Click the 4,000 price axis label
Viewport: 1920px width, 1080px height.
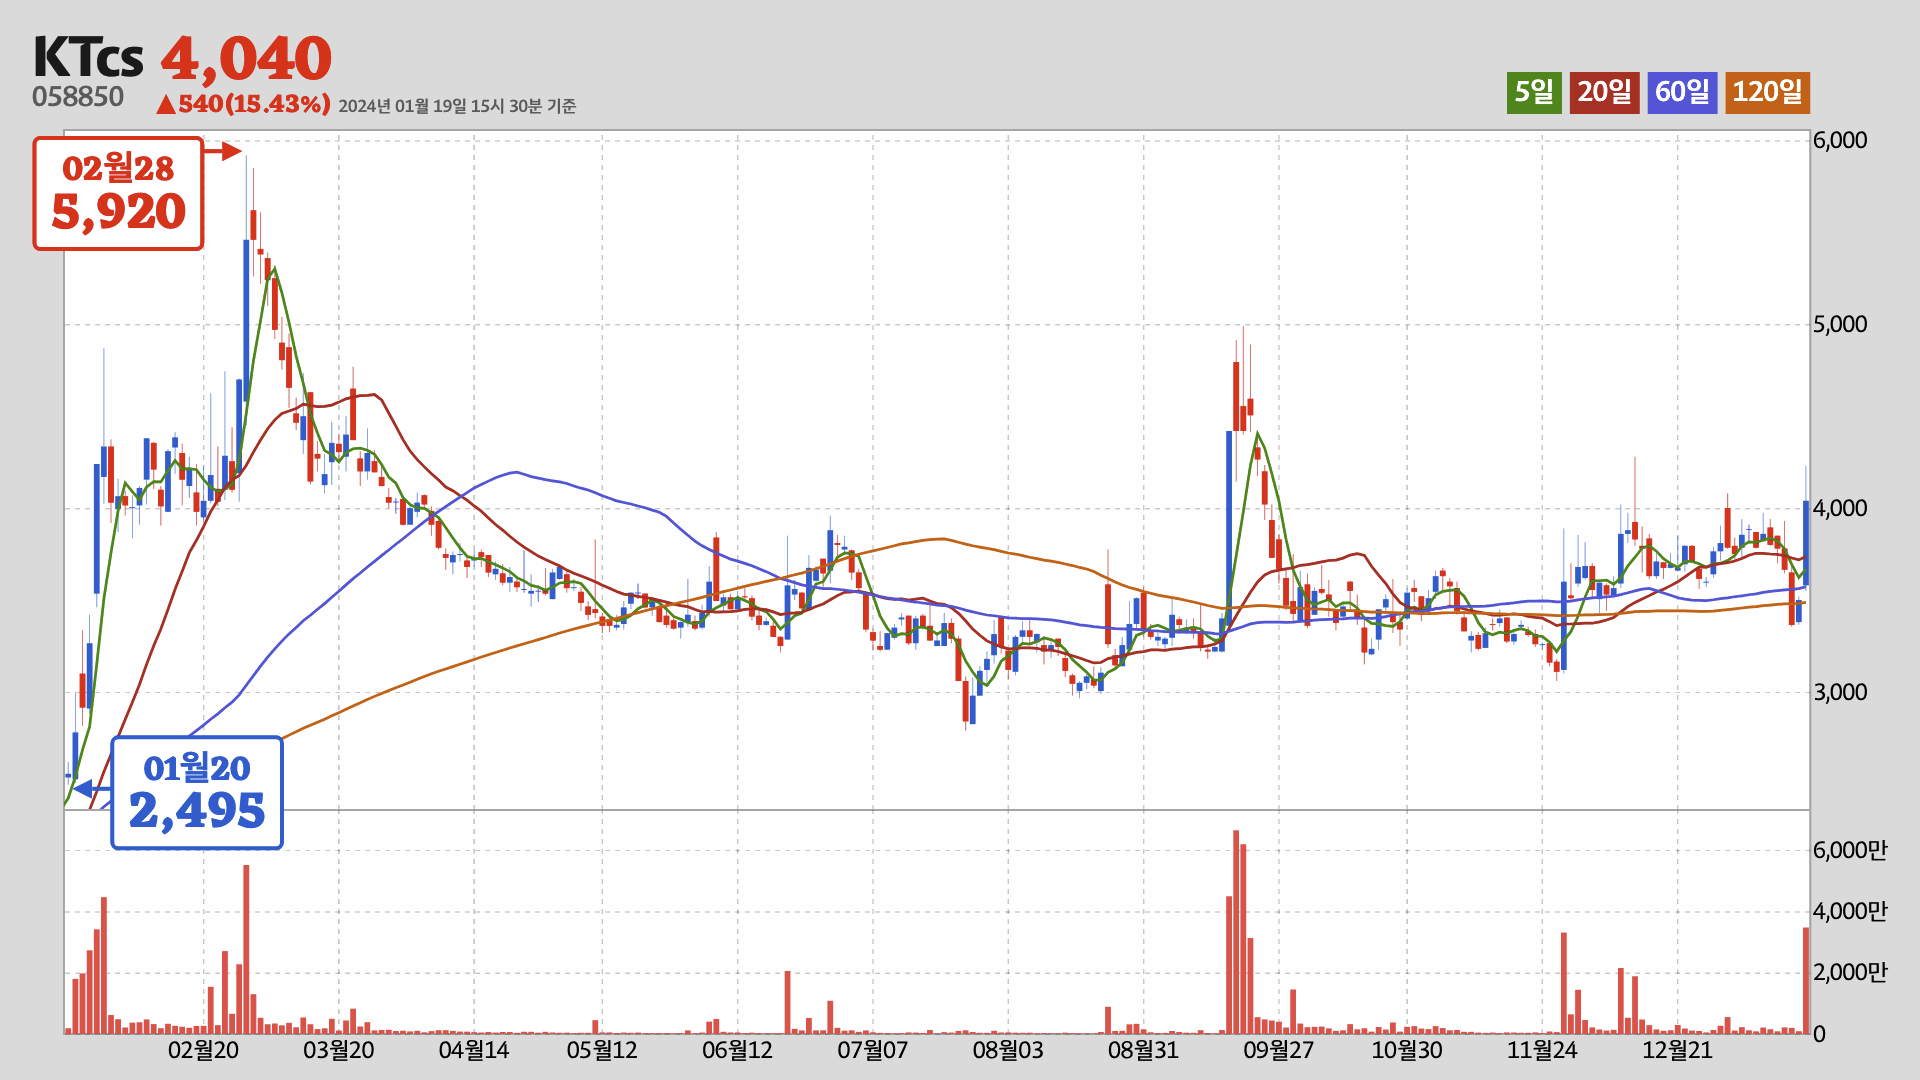pos(1840,508)
